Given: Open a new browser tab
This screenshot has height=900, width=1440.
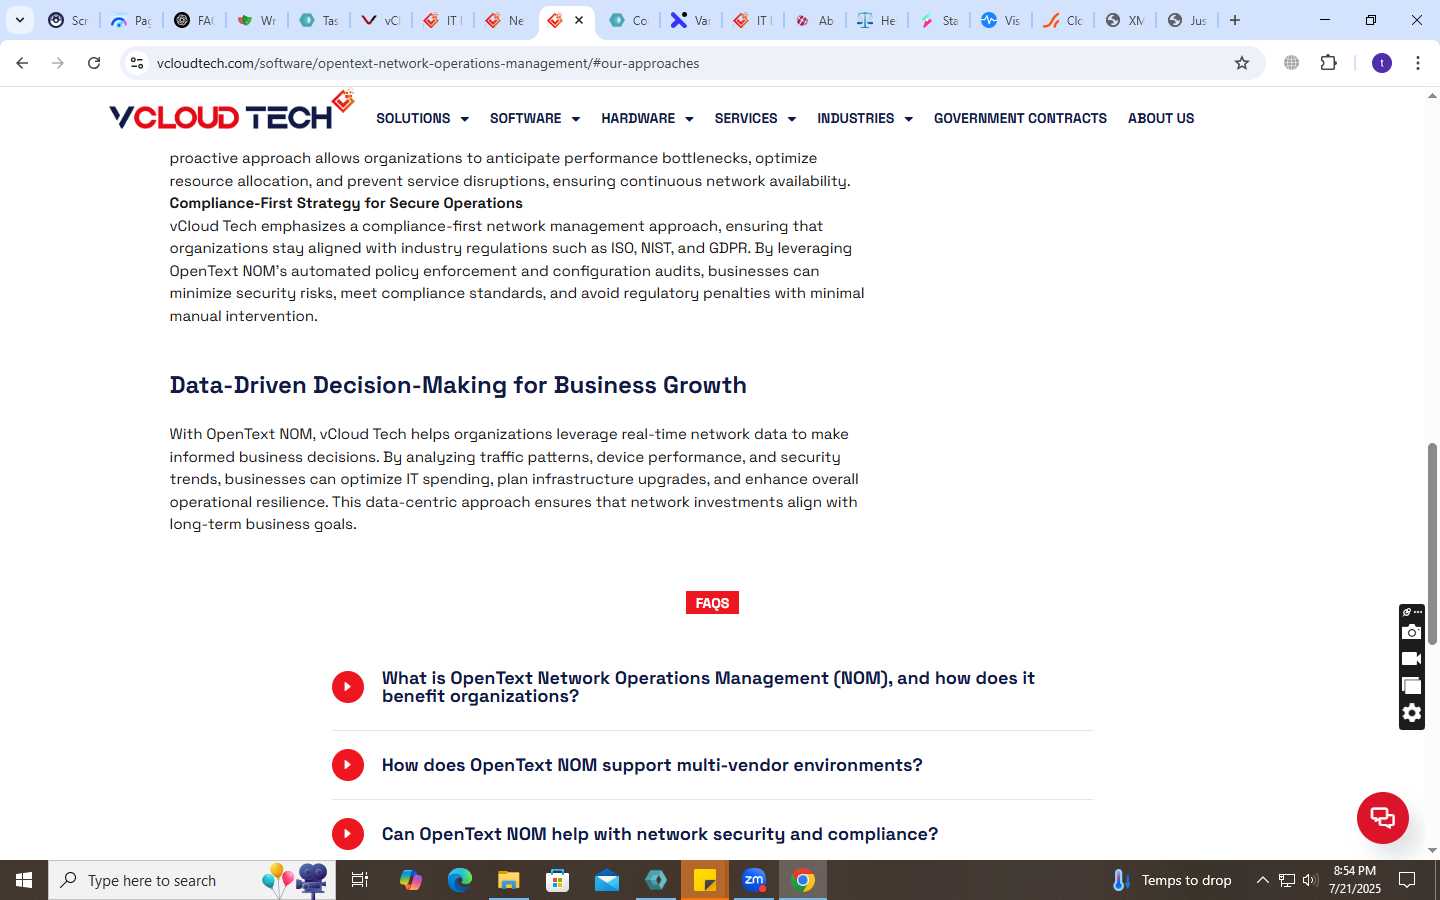Looking at the screenshot, I should point(1235,20).
